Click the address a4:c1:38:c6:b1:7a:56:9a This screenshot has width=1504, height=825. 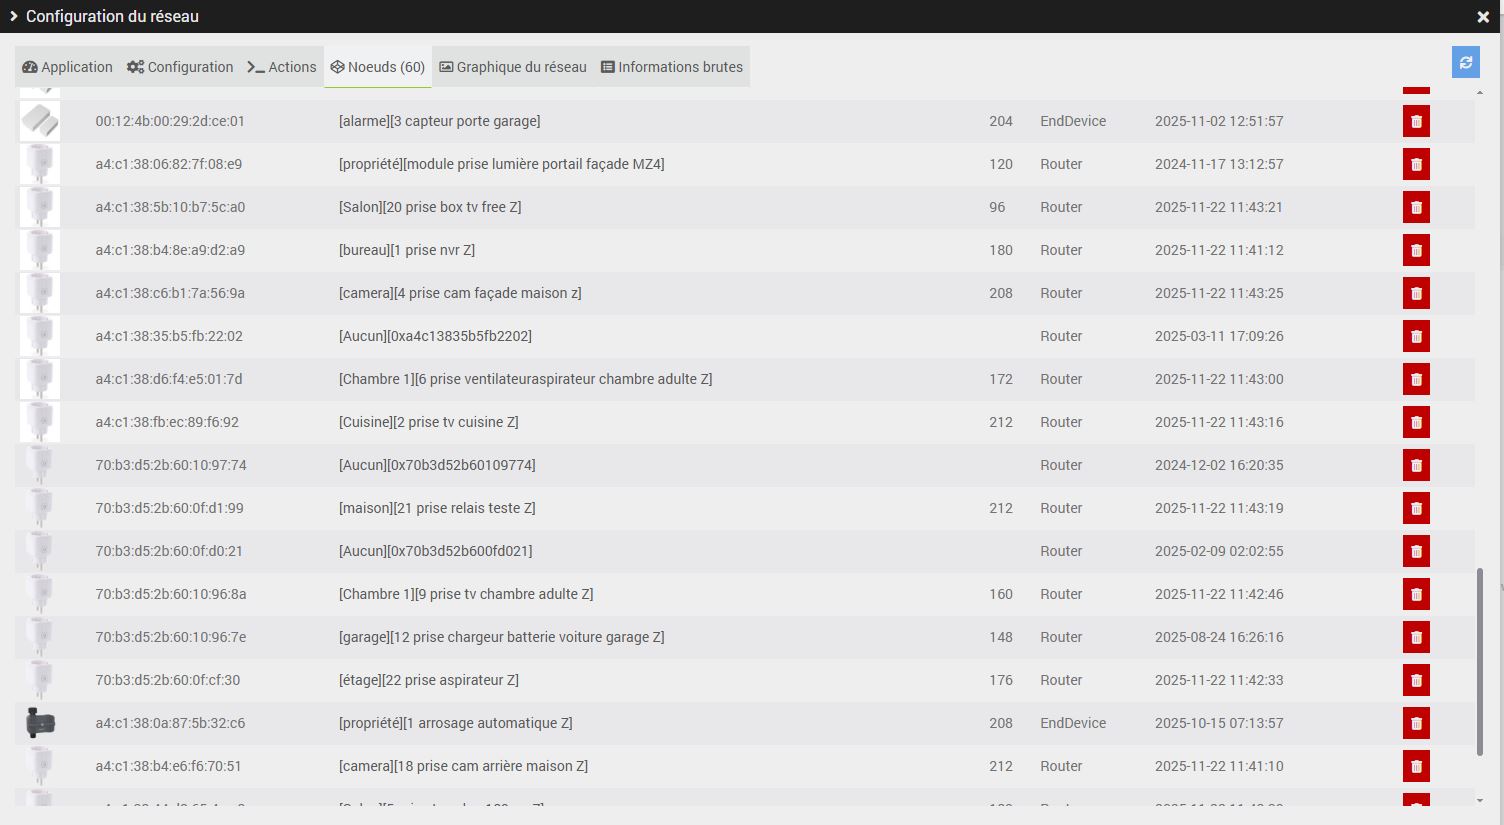pyautogui.click(x=170, y=293)
